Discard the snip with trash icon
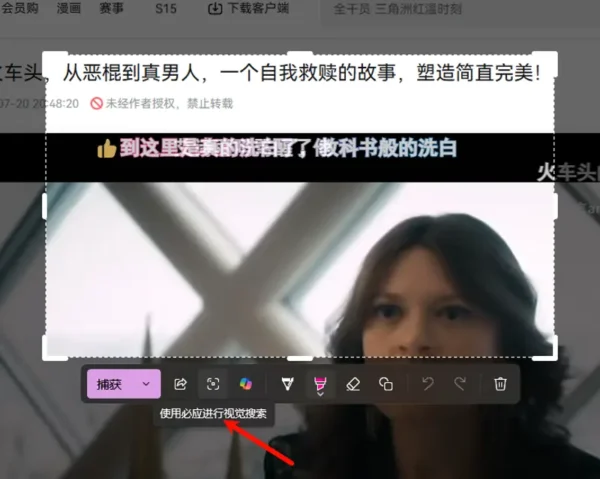 click(x=500, y=384)
